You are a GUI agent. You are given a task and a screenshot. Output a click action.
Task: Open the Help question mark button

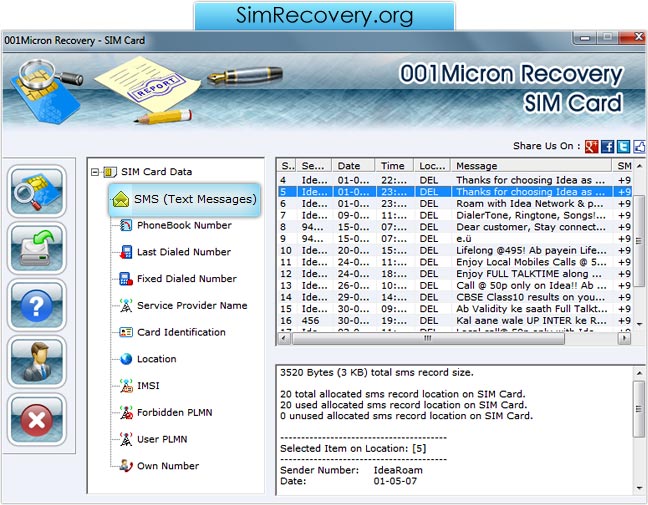point(37,305)
